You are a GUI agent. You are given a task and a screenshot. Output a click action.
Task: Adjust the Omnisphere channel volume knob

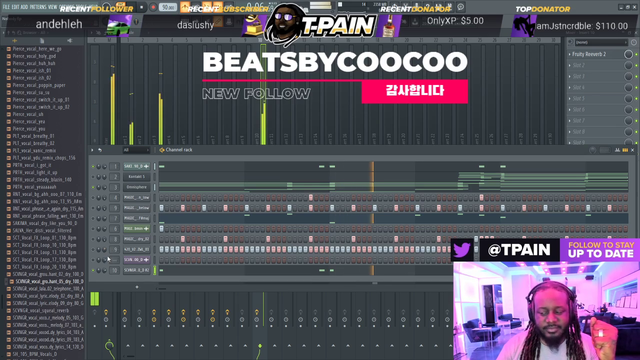click(x=104, y=187)
